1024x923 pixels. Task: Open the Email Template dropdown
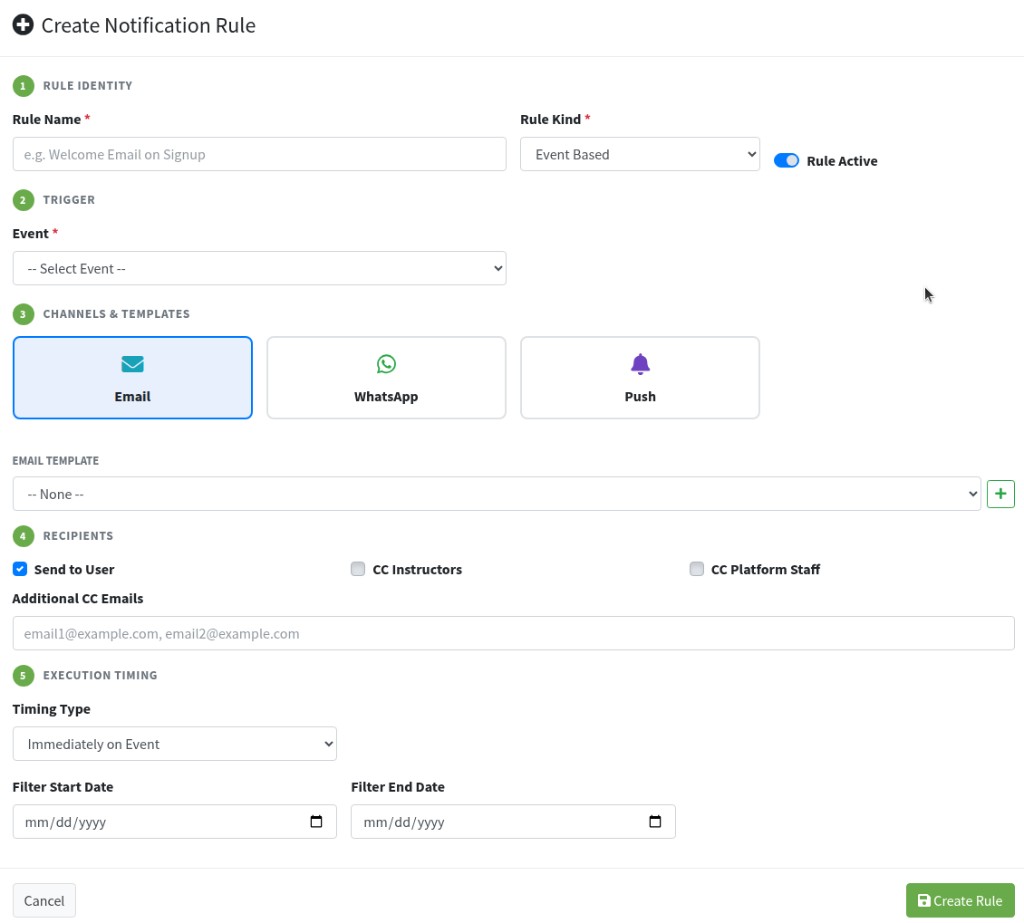496,494
